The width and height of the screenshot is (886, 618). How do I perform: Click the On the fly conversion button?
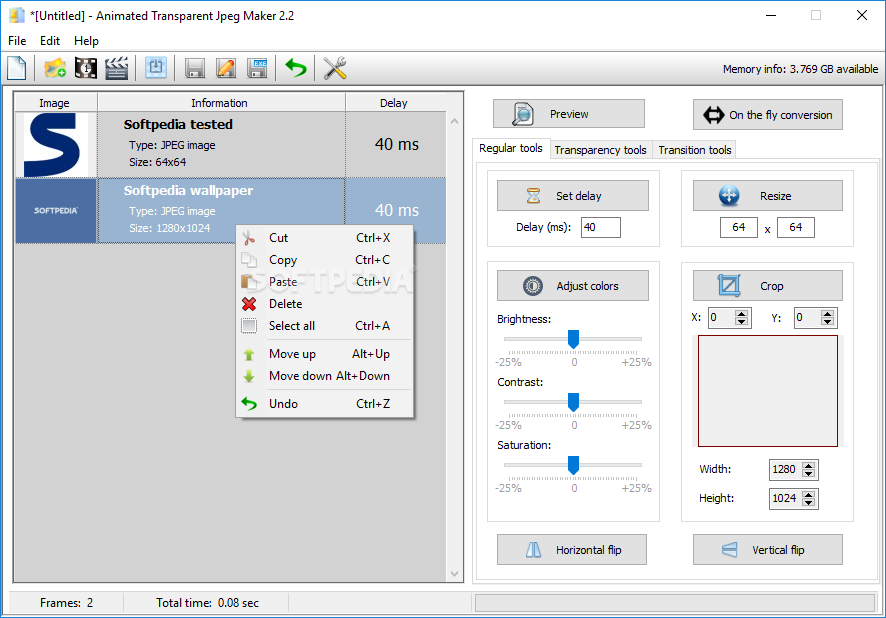767,114
